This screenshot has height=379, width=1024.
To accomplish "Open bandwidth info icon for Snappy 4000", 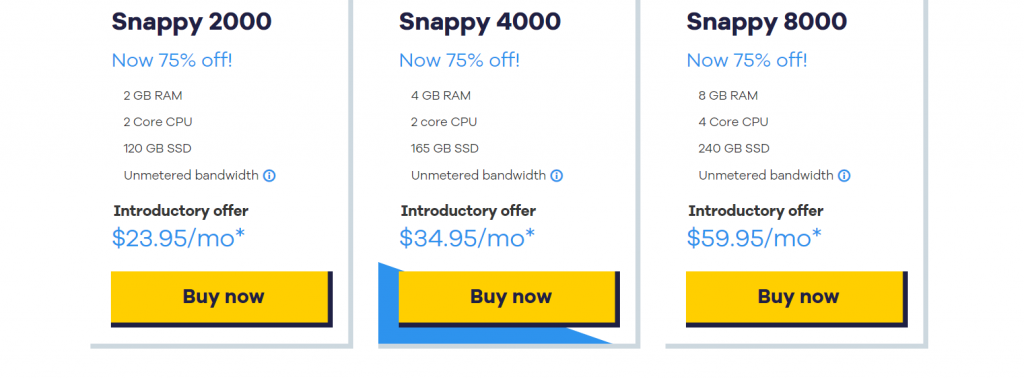I will pyautogui.click(x=556, y=176).
